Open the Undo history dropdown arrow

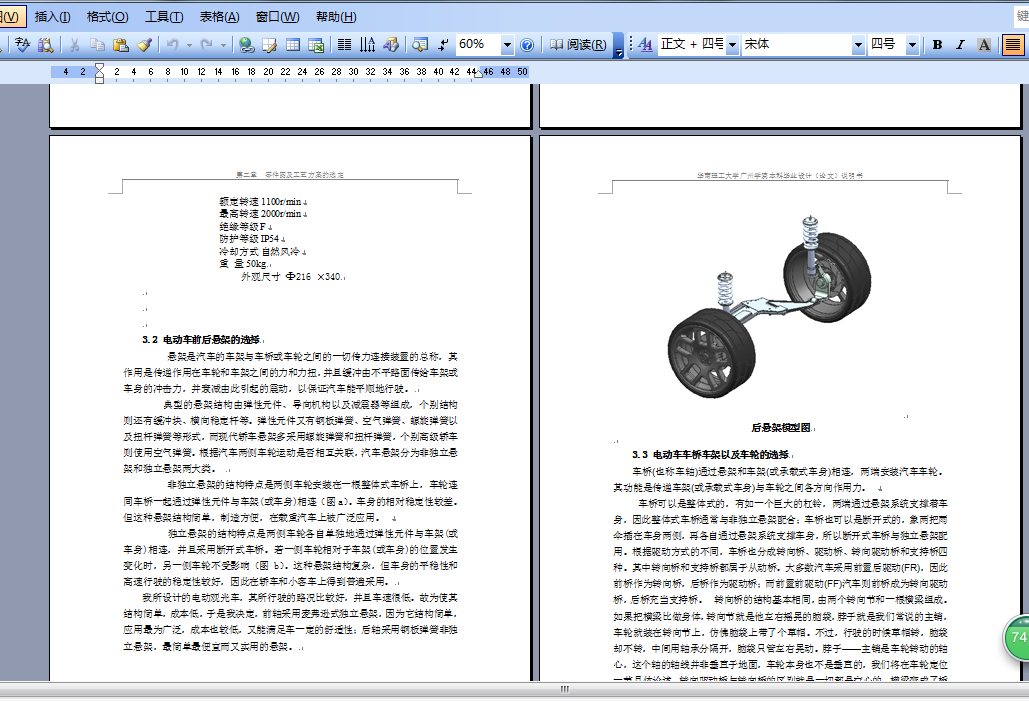point(189,45)
